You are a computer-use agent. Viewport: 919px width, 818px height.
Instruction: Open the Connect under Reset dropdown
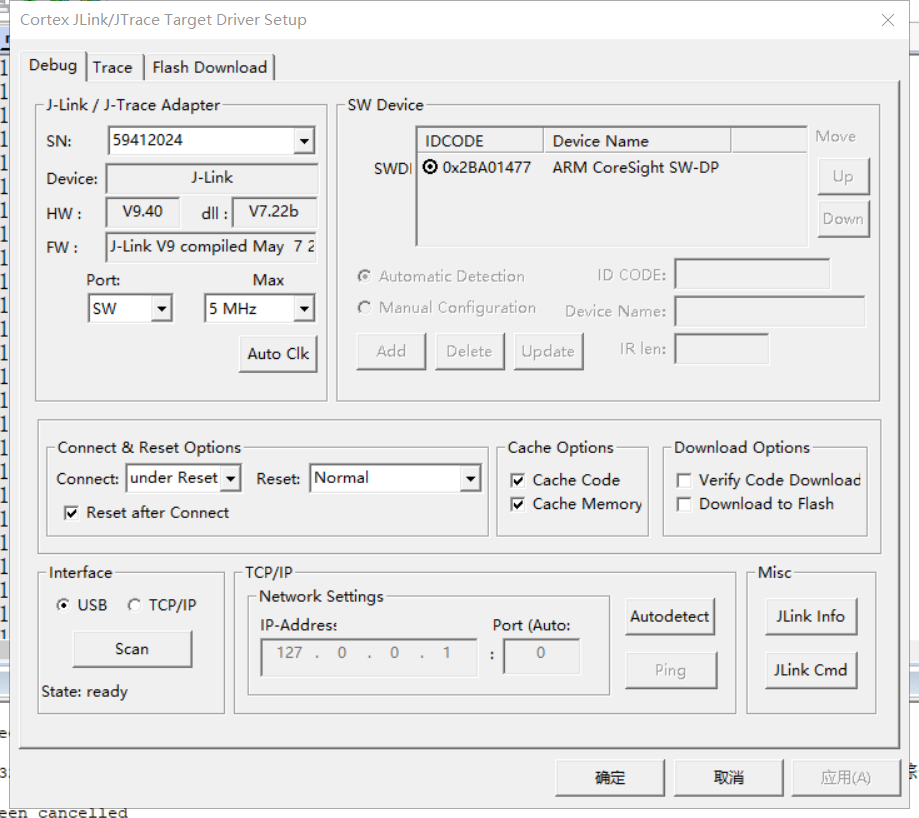point(231,479)
